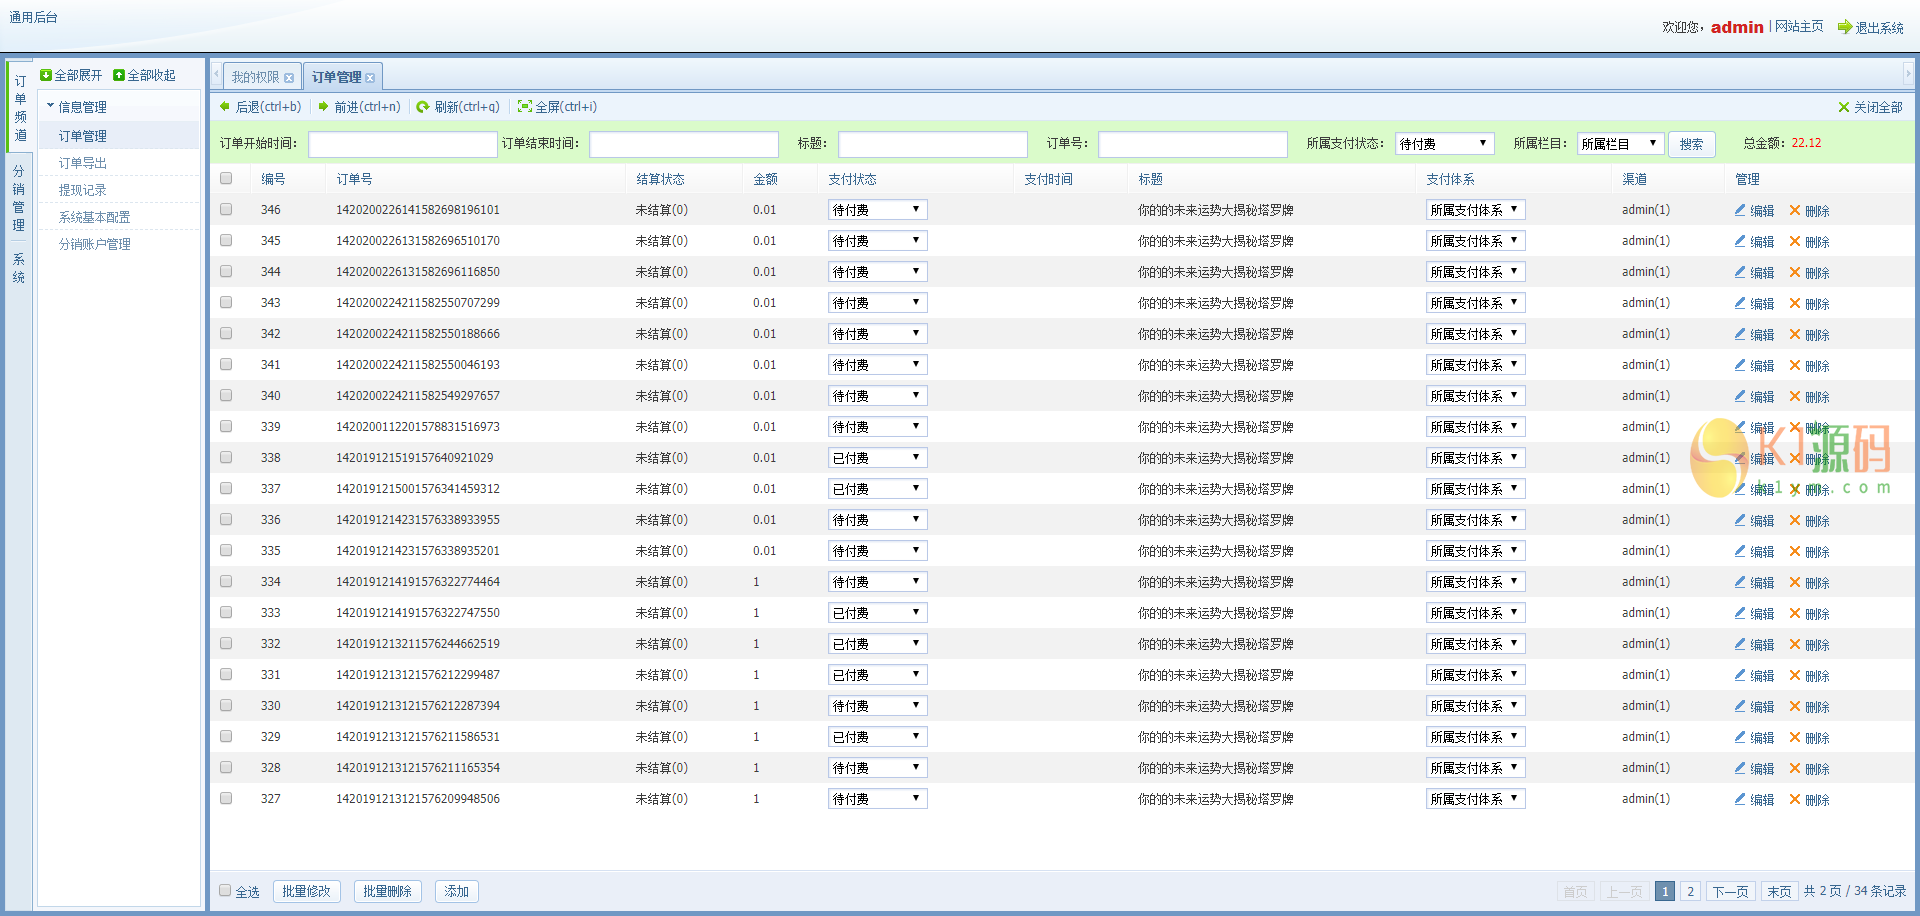
Task: Toggle the select-all checkbox (全选) at bottom
Action: [225, 891]
